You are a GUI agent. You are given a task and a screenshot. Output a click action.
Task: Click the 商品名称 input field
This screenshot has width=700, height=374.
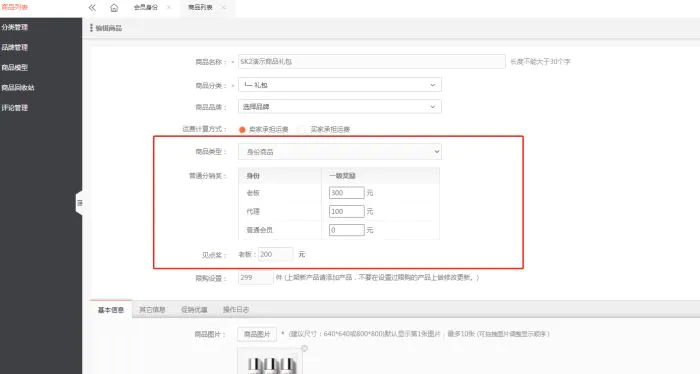tap(371, 62)
